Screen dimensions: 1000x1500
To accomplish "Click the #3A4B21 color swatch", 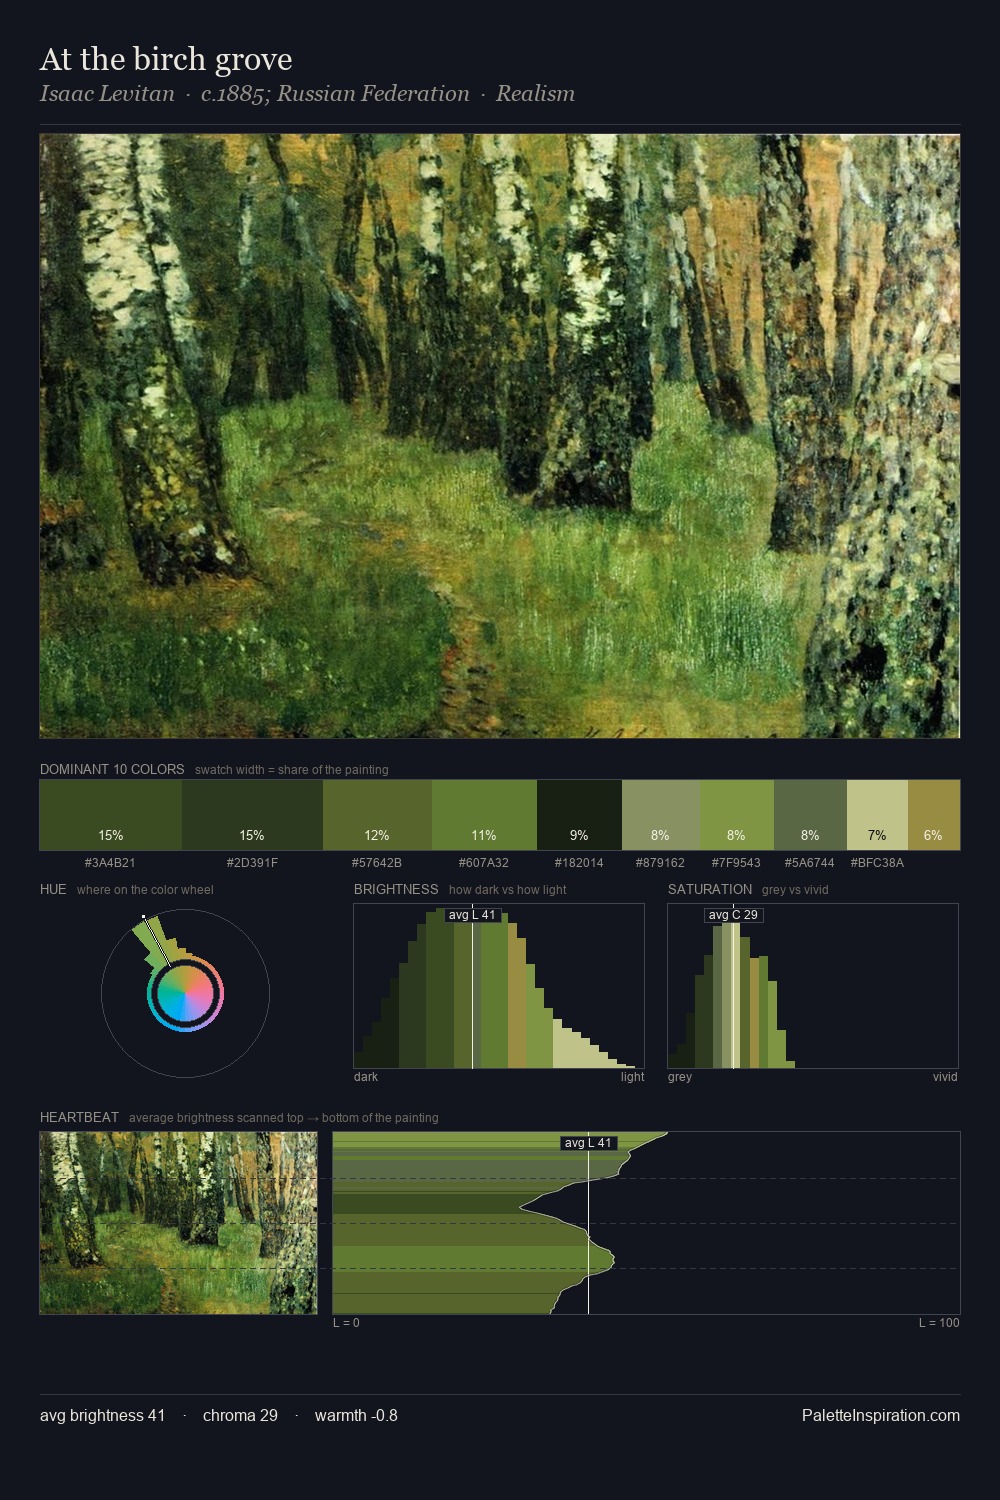I will point(110,815).
